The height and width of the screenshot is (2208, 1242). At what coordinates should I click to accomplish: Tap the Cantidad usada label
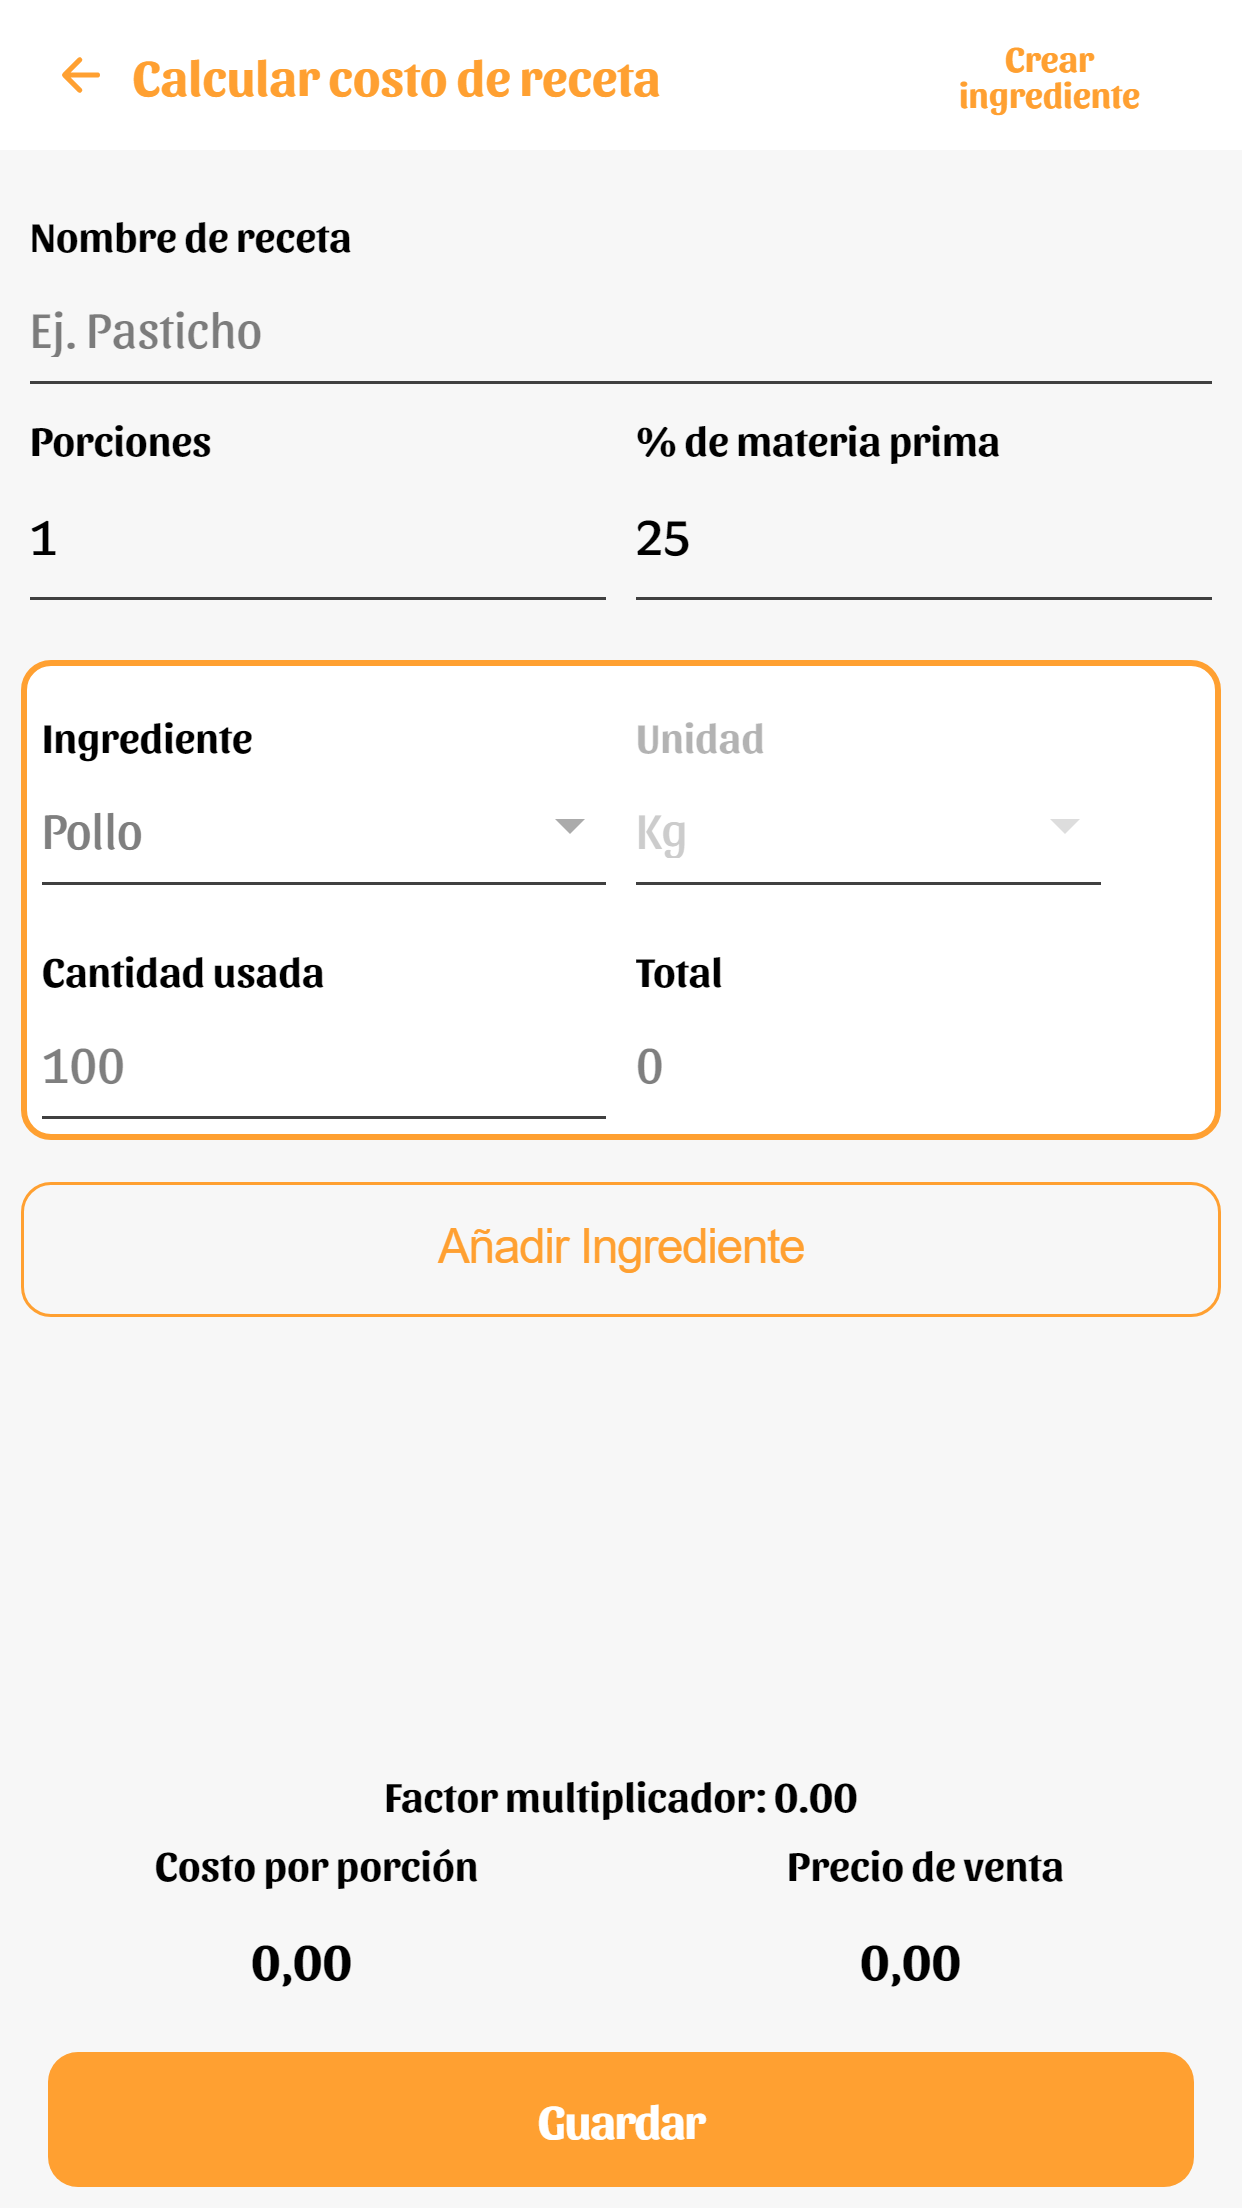[x=183, y=974]
